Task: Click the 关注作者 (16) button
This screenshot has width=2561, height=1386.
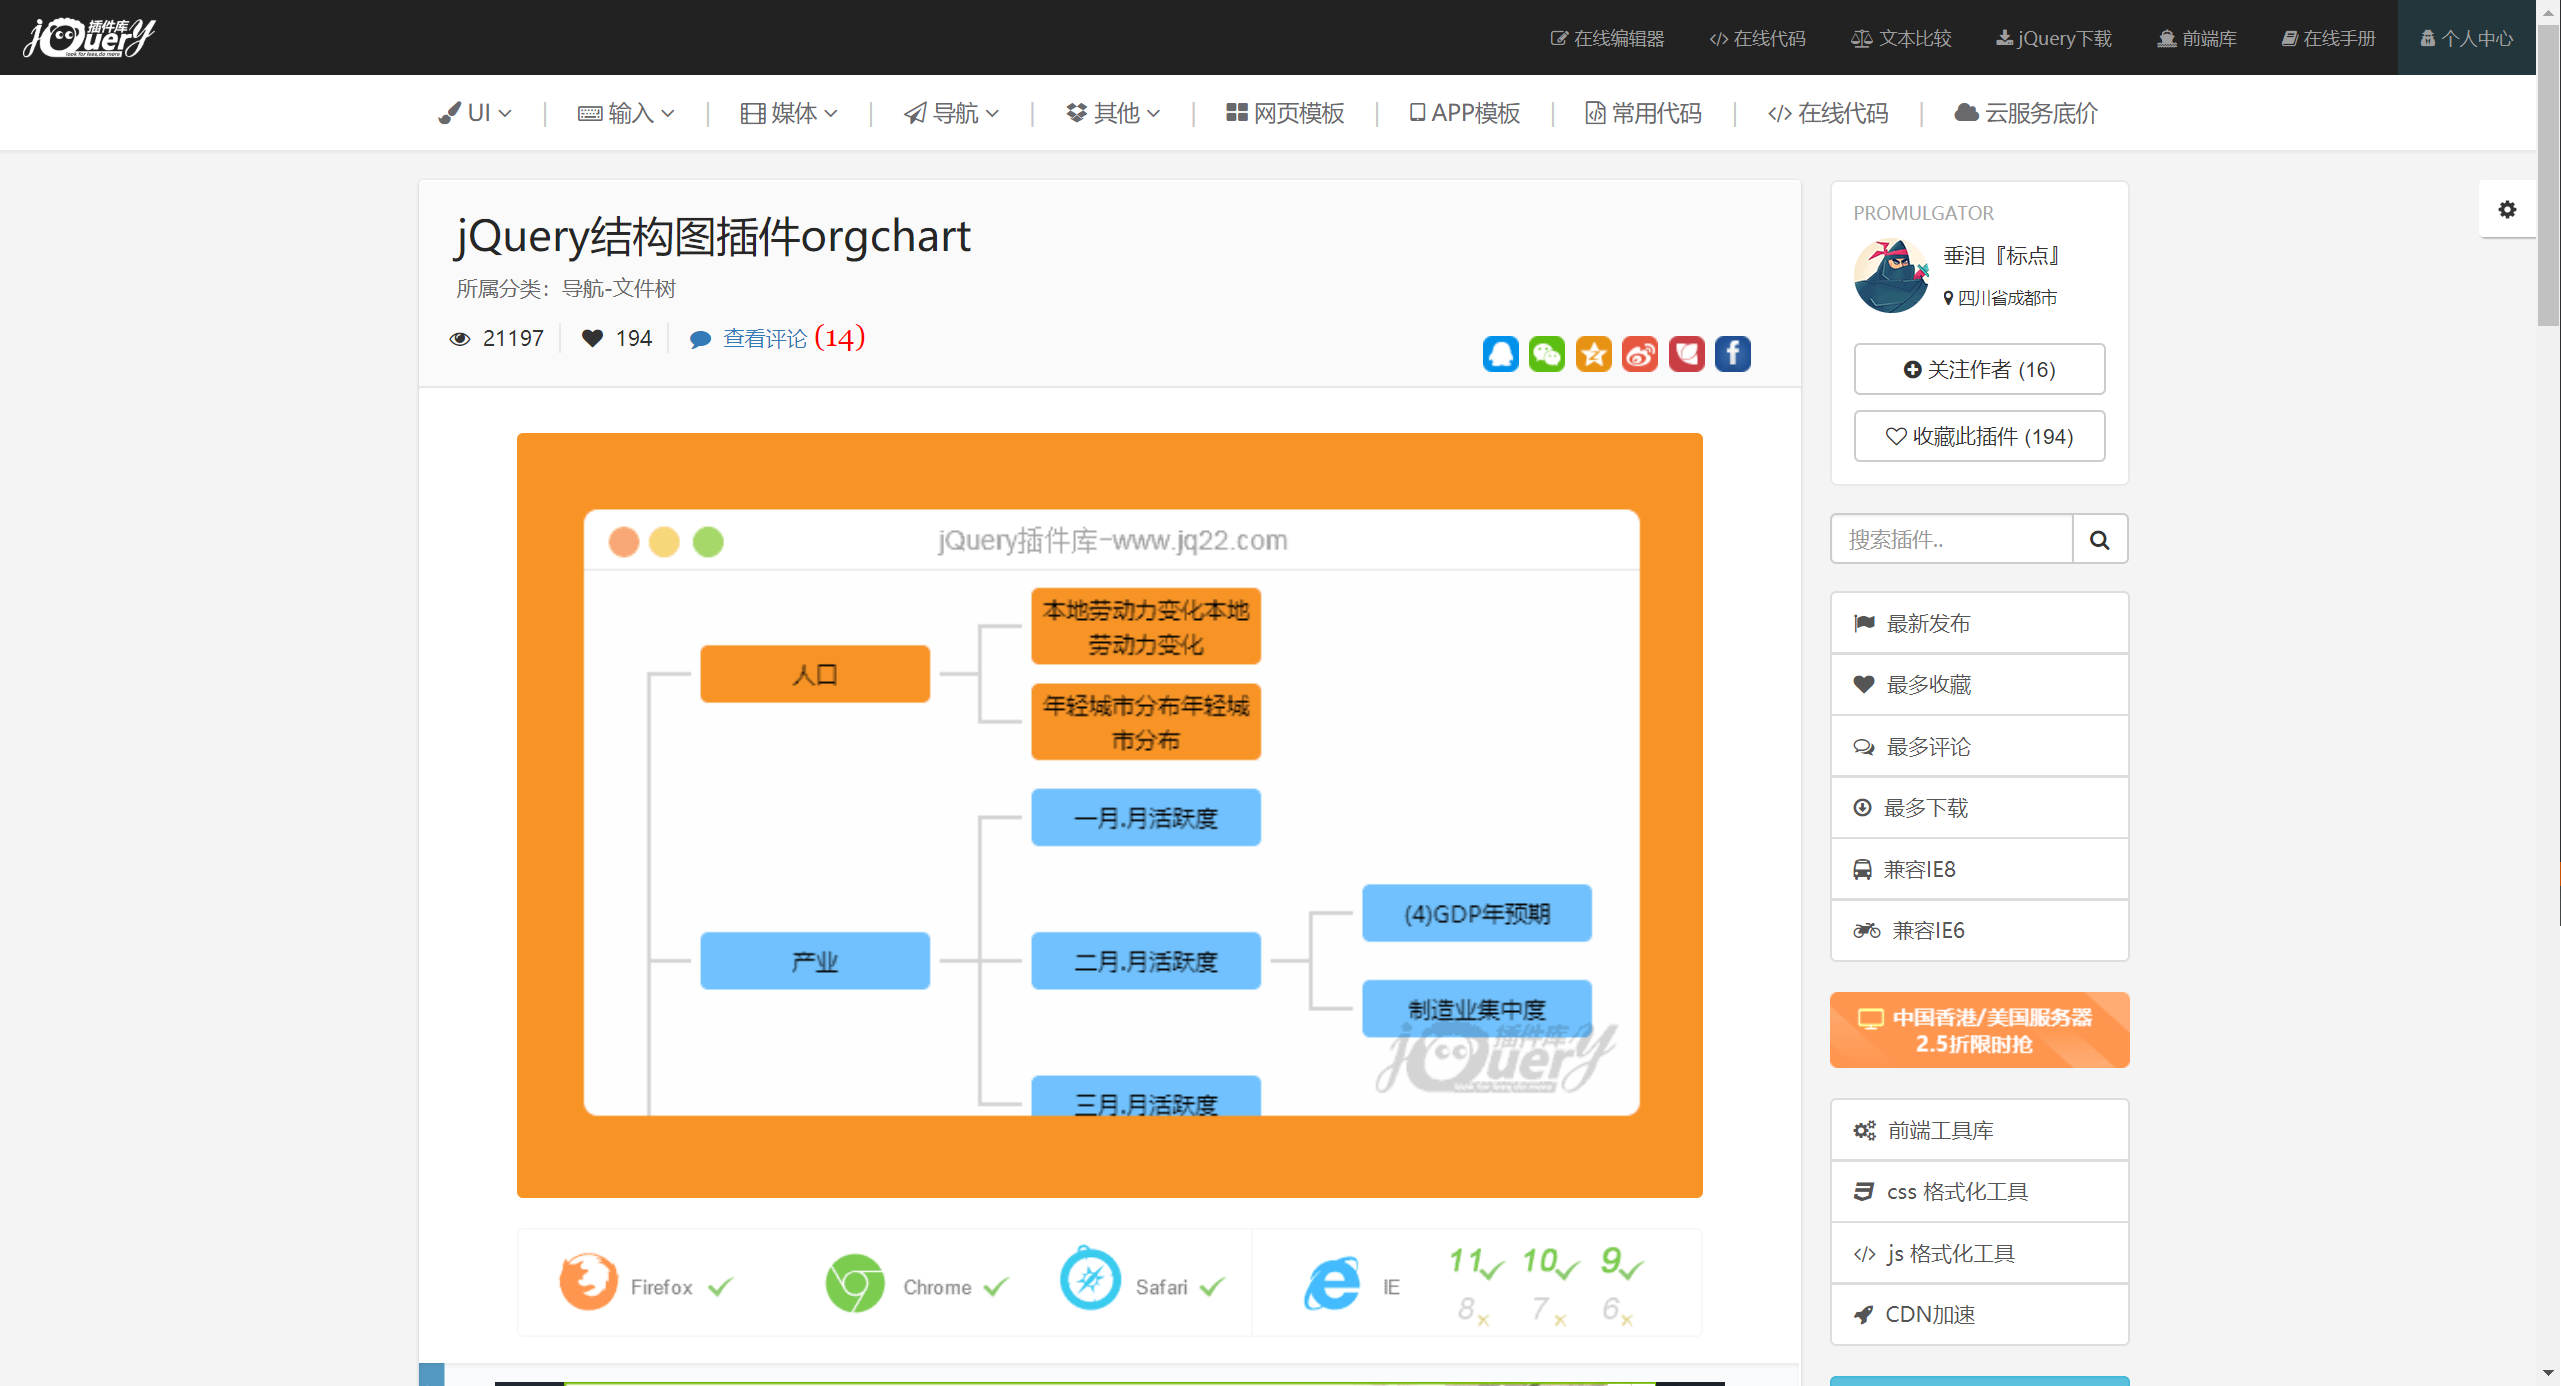Action: 1978,369
